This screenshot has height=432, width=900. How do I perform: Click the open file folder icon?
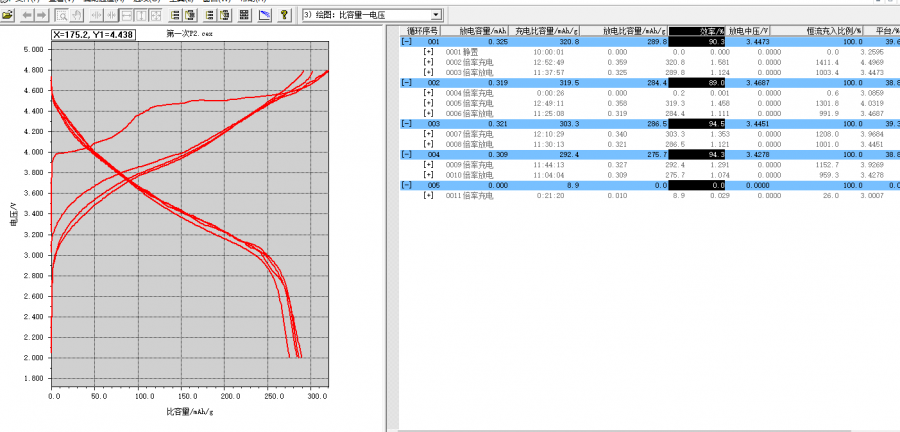tap(8, 16)
